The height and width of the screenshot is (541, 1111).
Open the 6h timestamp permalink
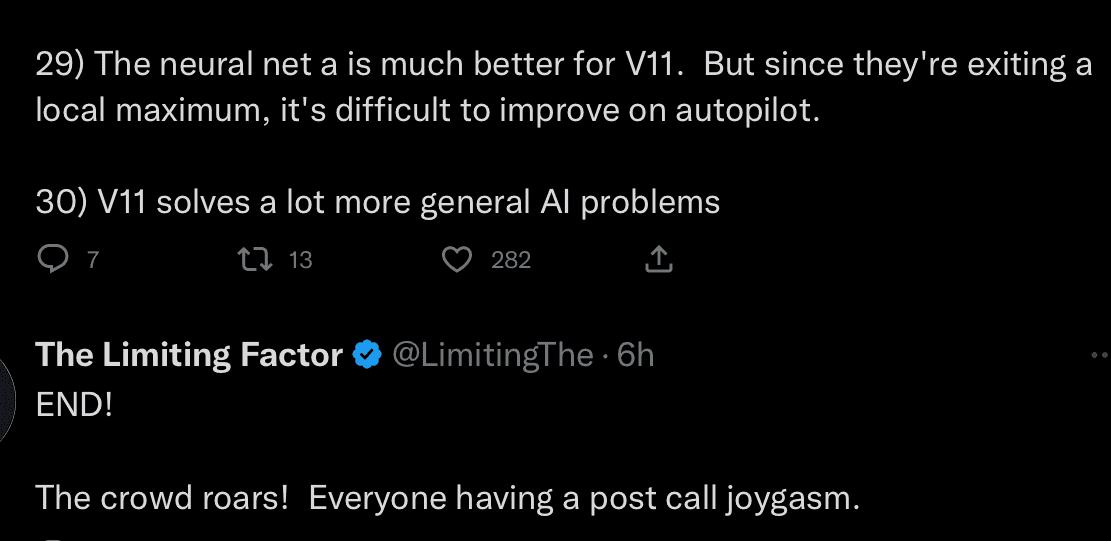coord(635,354)
